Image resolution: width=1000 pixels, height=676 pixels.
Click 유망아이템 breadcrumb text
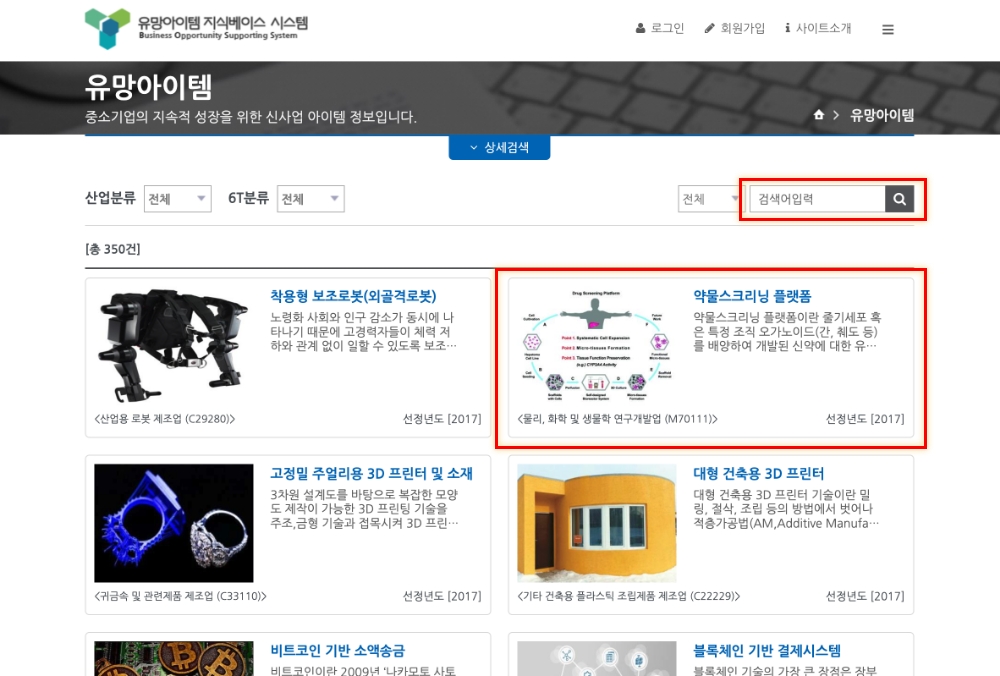tap(882, 115)
